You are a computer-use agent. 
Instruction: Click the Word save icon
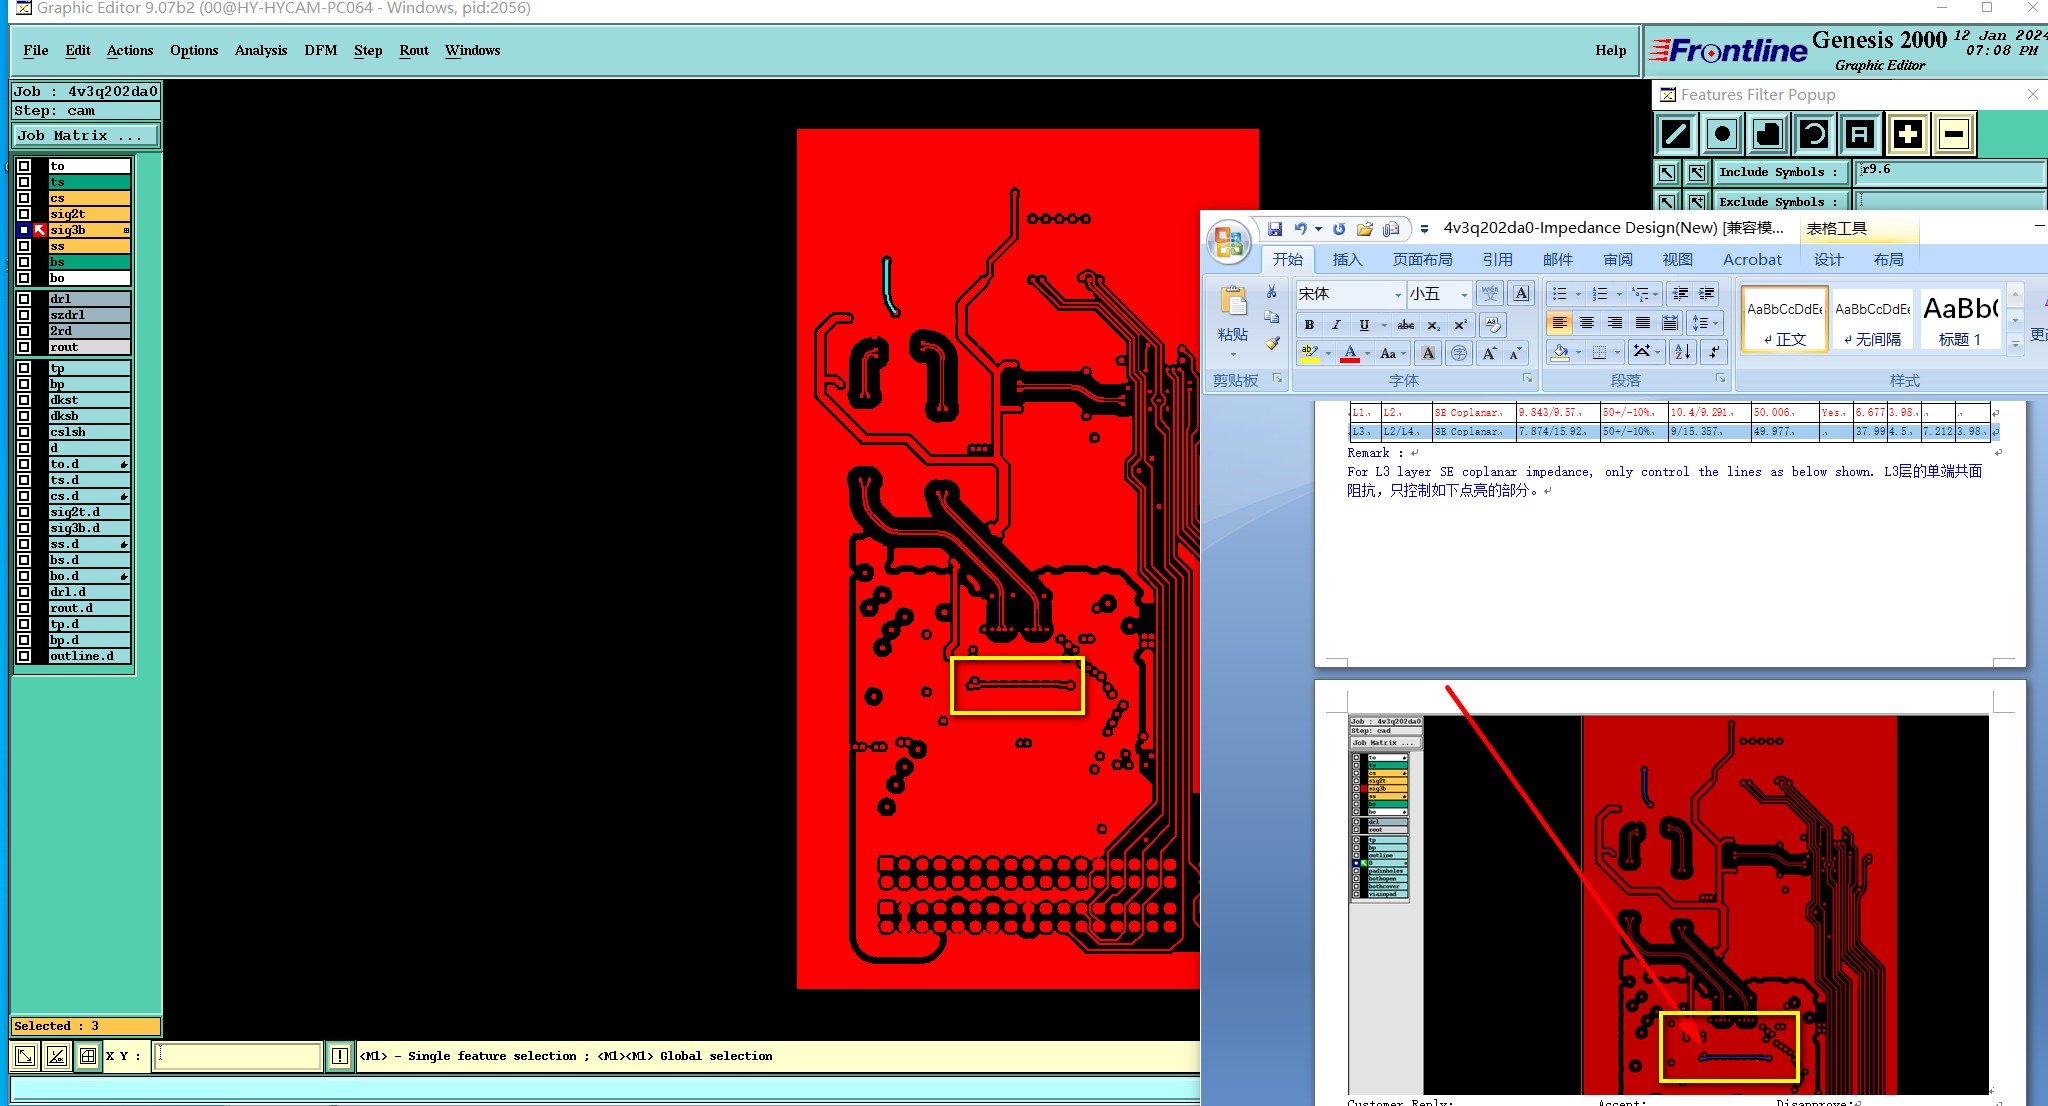tap(1274, 229)
